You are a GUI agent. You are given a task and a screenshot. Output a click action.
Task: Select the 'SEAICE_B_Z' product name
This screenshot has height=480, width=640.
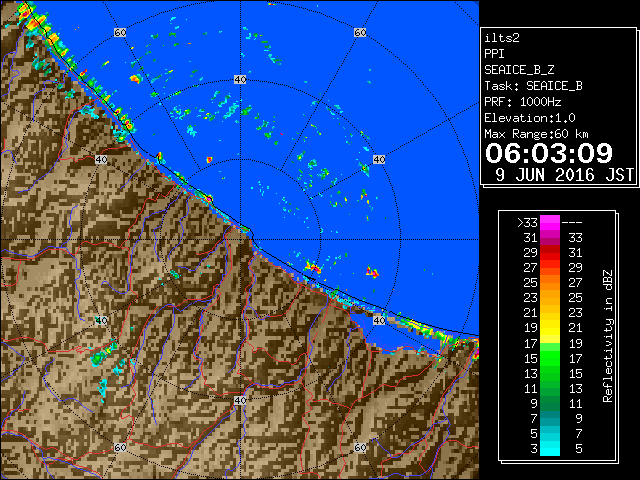pyautogui.click(x=519, y=70)
